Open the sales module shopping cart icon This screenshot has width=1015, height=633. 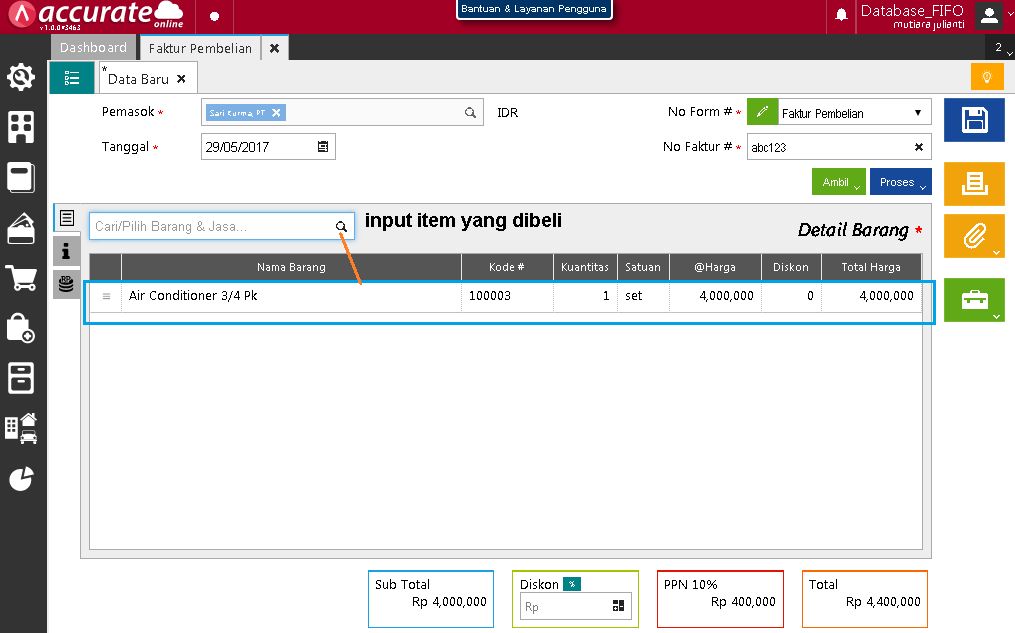pos(21,278)
